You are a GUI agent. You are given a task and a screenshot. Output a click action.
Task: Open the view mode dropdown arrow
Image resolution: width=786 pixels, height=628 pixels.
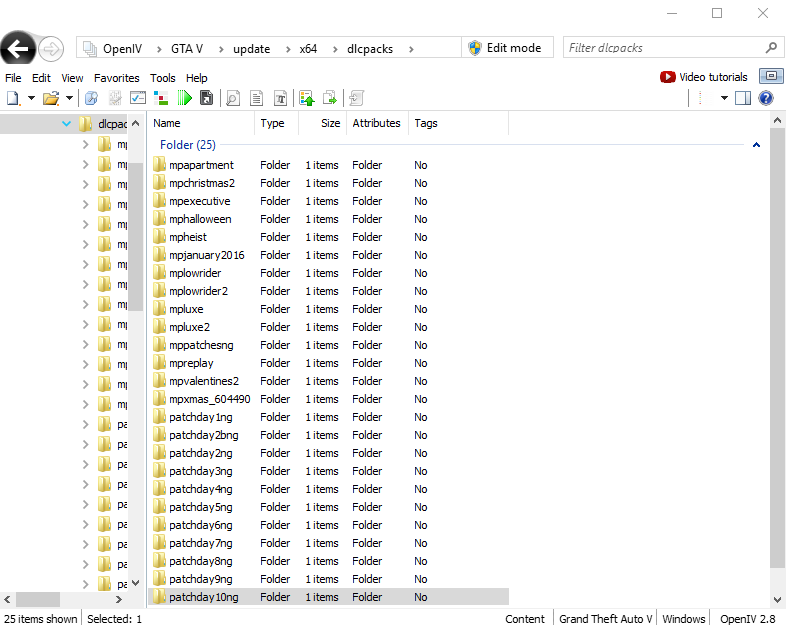[x=724, y=98]
